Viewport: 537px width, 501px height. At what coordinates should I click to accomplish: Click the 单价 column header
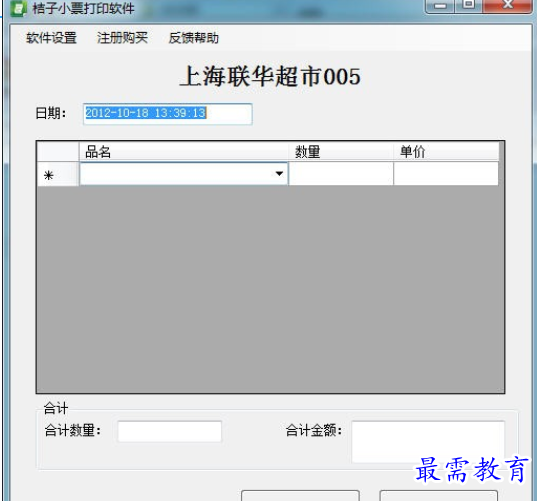click(x=446, y=151)
